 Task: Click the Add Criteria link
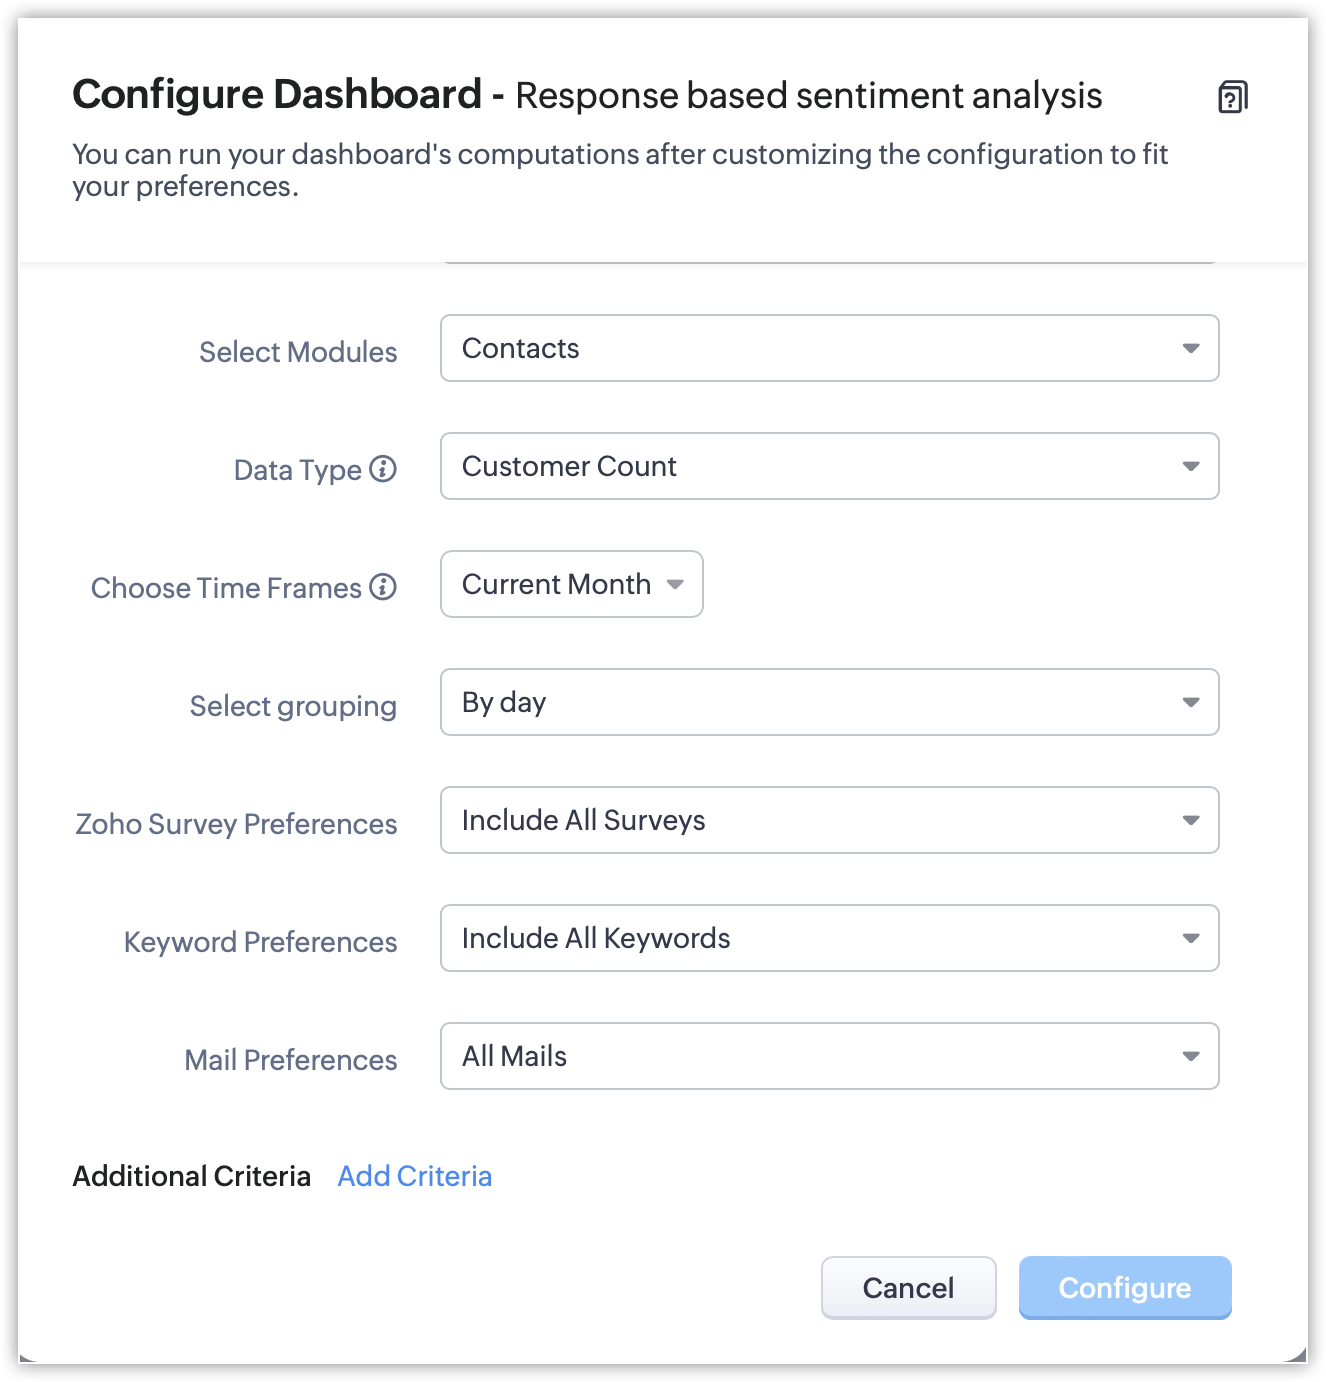tap(414, 1176)
